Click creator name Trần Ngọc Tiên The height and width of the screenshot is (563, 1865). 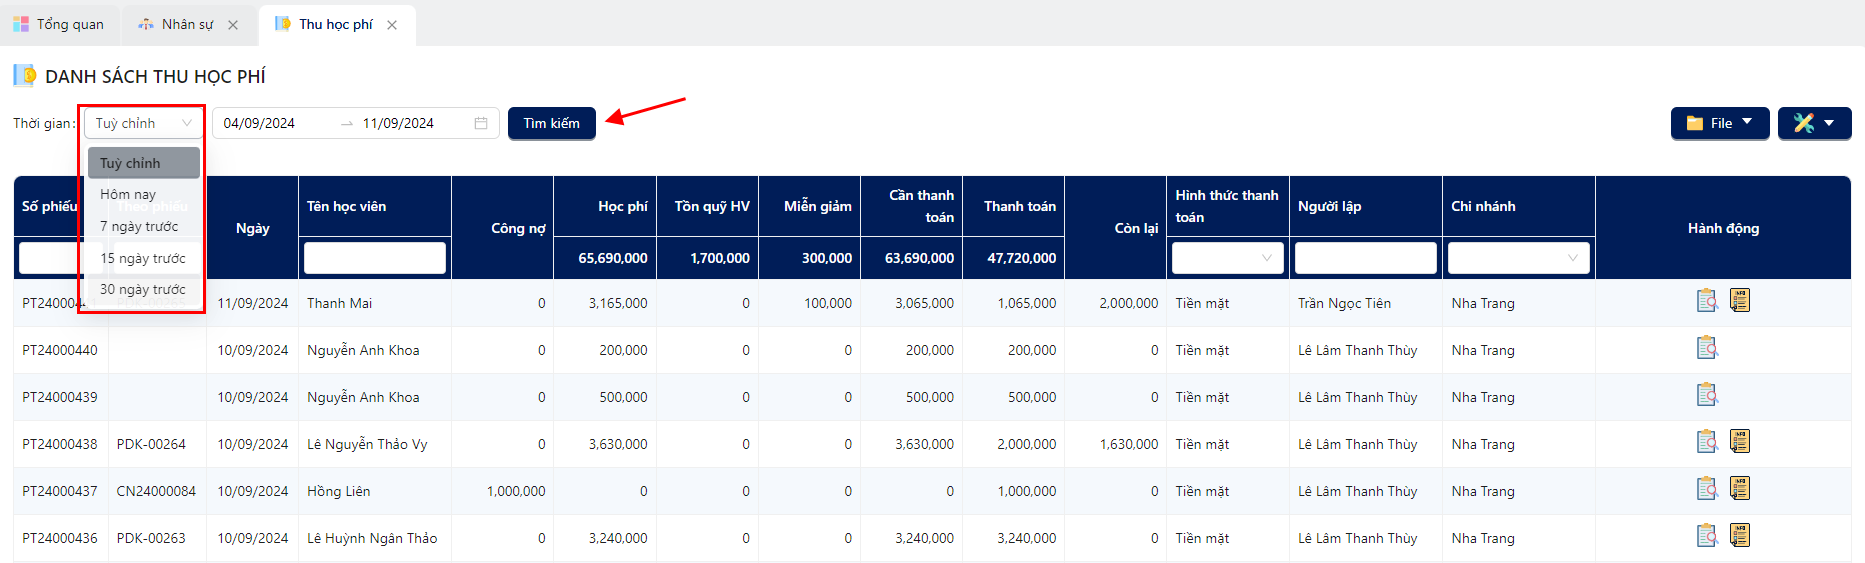[x=1344, y=303]
